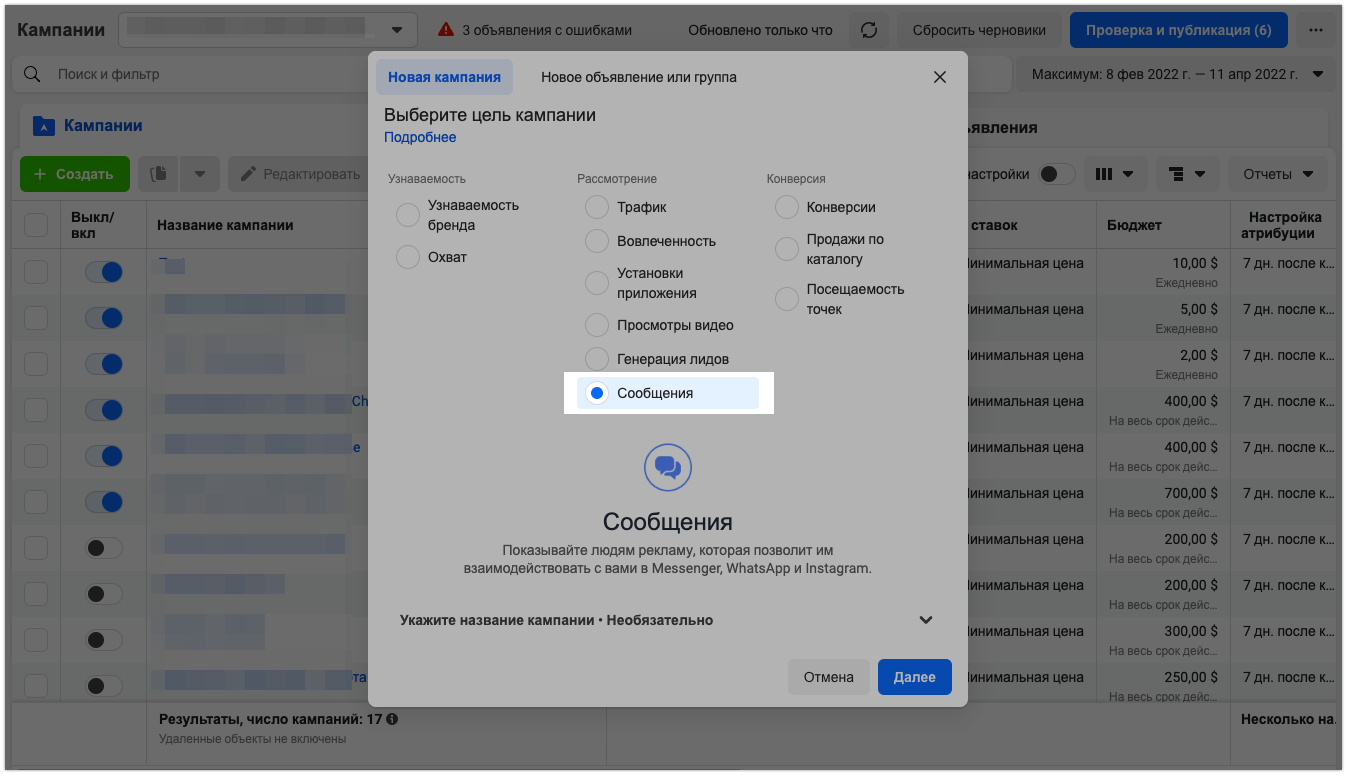Viewport: 1347px width, 775px height.
Task: Click the campaigns folder icon
Action: tap(43, 126)
